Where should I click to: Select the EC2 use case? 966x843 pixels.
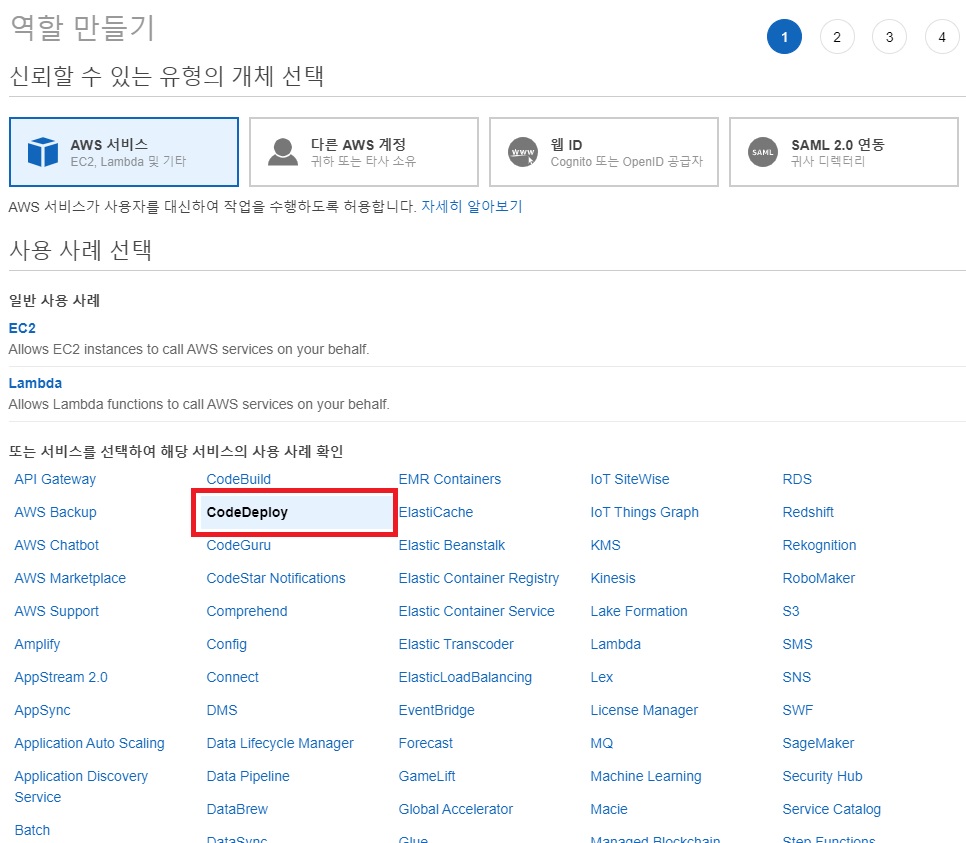tap(22, 328)
